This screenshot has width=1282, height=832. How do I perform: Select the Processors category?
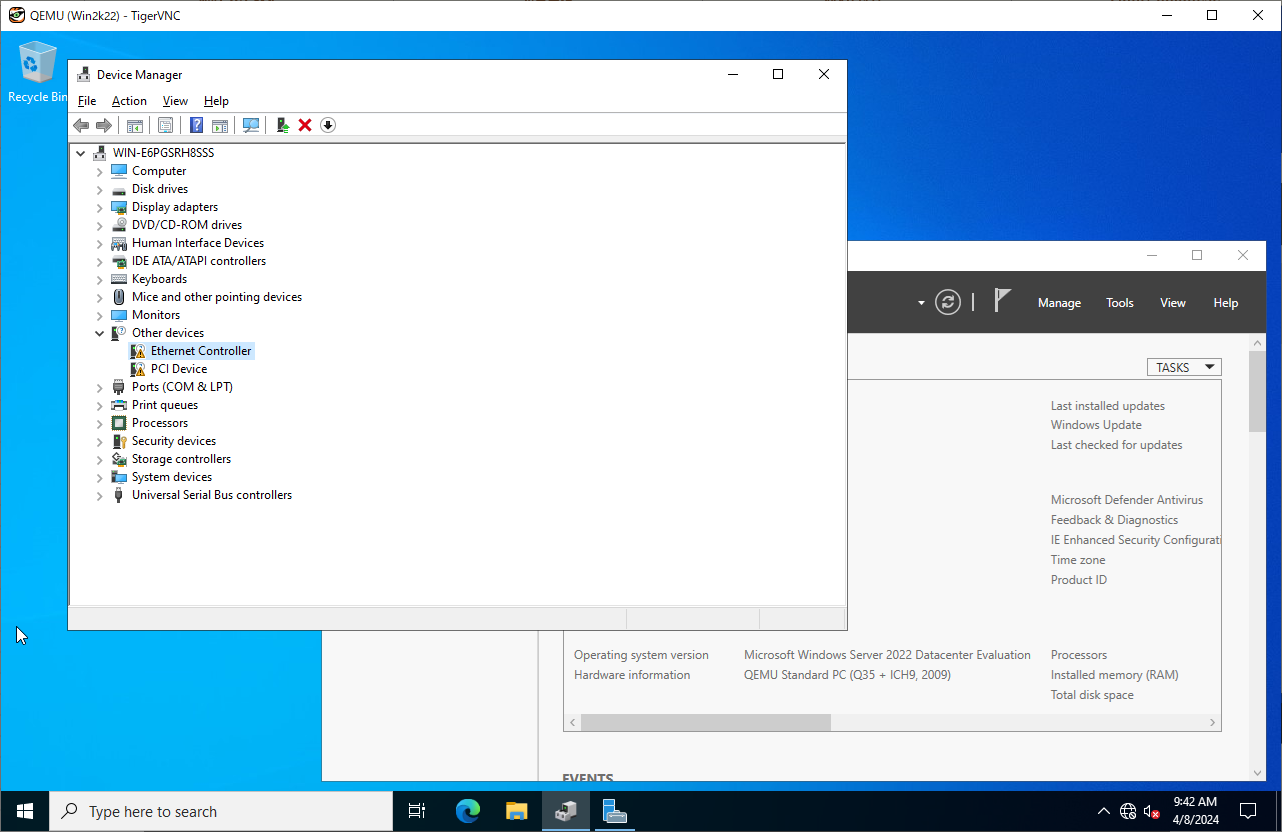[x=160, y=423]
